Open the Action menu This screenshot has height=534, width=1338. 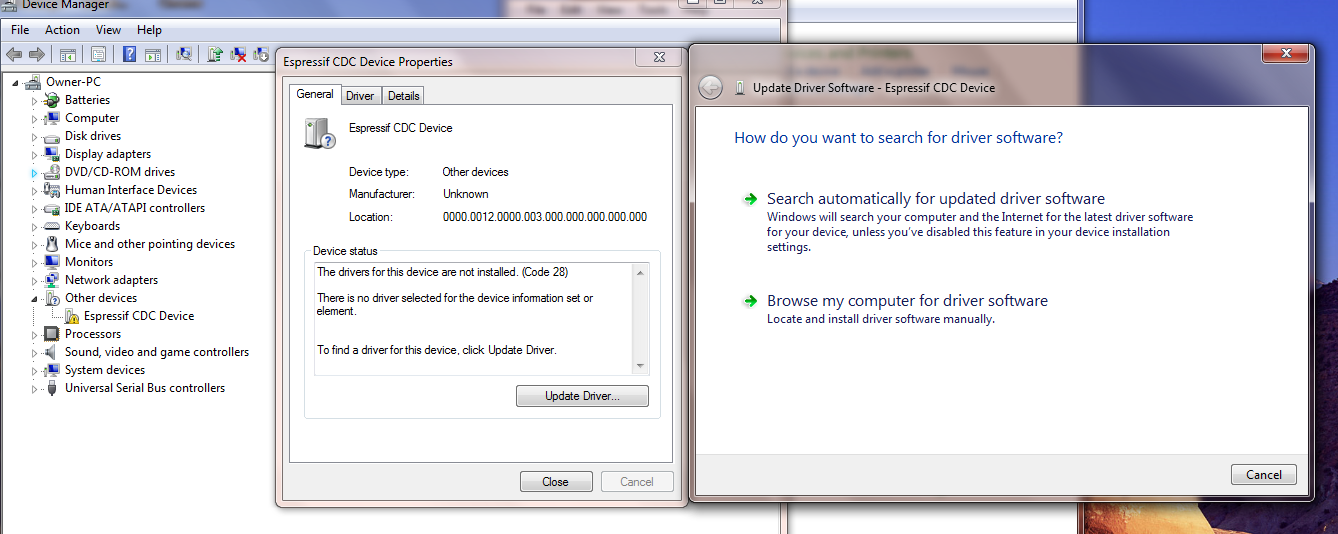62,30
